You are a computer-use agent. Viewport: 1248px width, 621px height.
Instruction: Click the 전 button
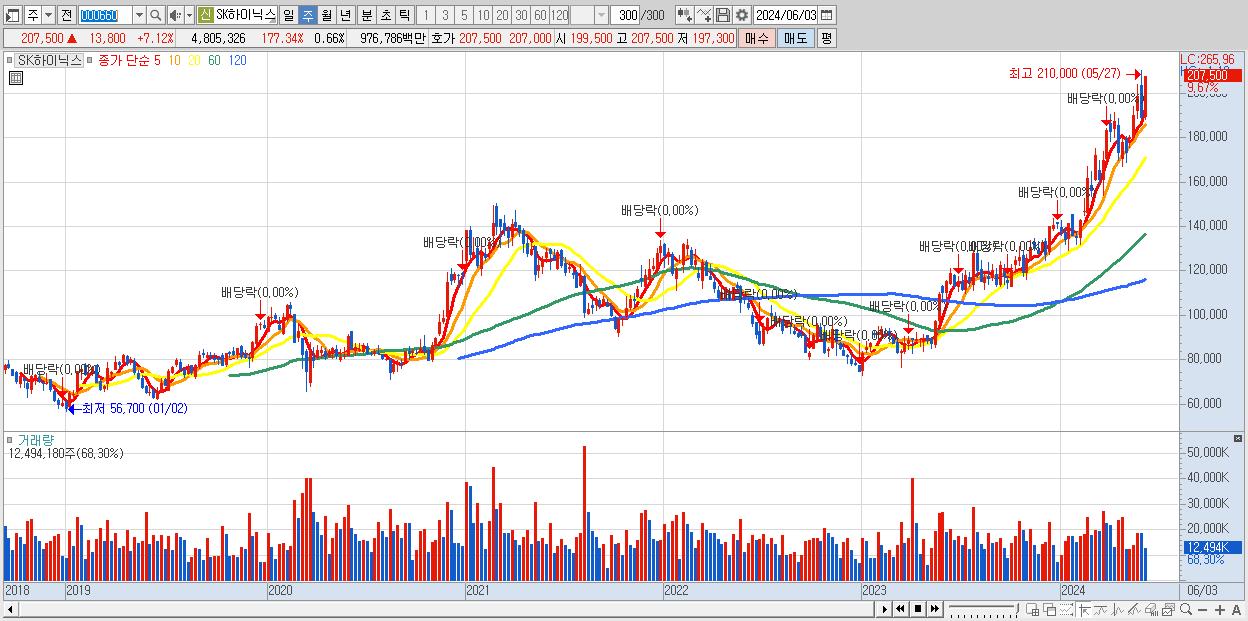click(67, 15)
